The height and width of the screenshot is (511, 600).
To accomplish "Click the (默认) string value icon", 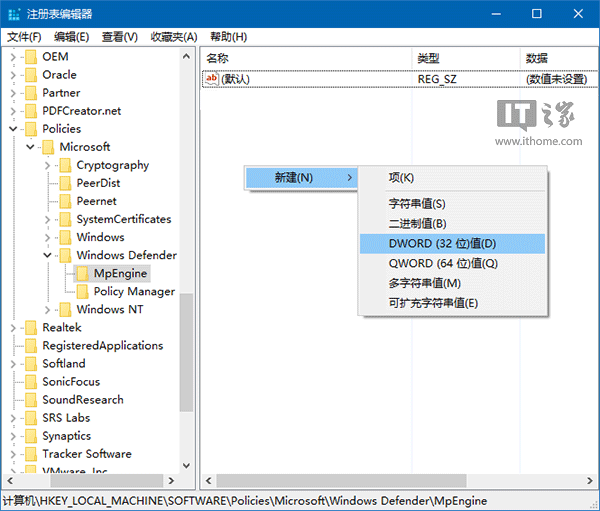I will tap(212, 79).
